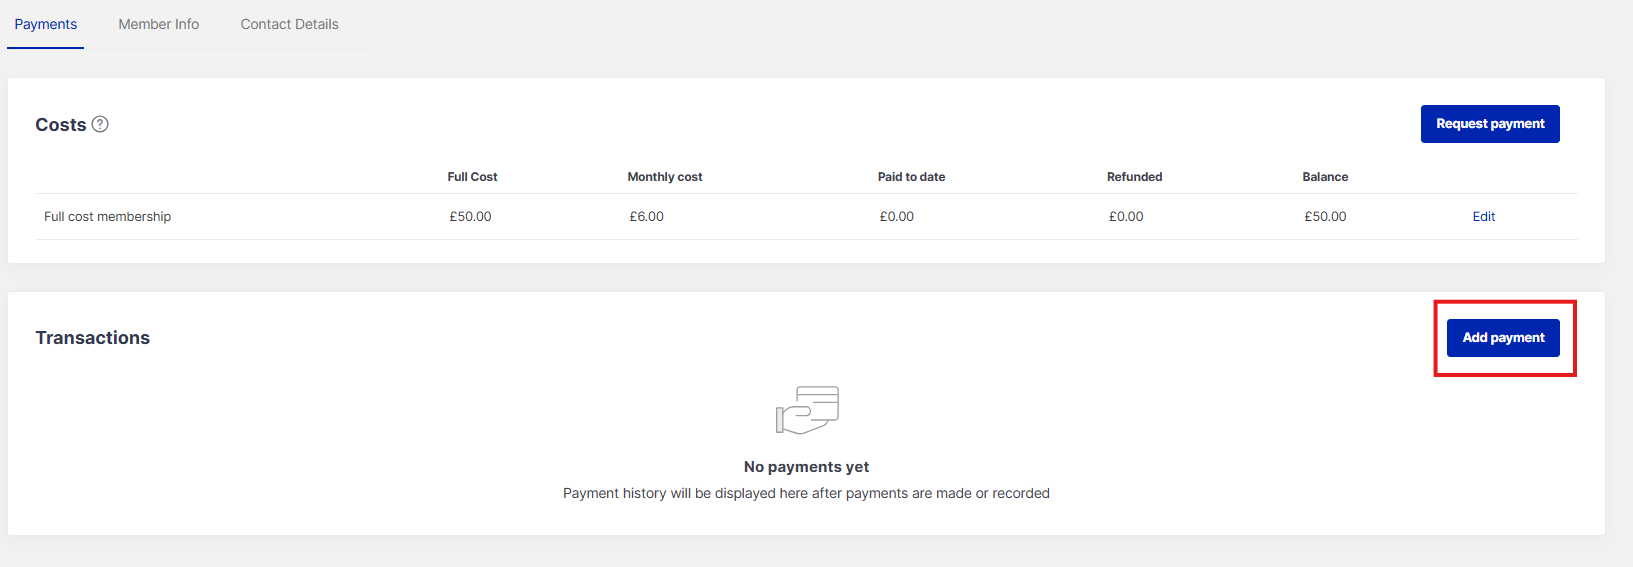The image size is (1633, 567).
Task: Edit the Full cost membership row
Action: [x=1483, y=217]
